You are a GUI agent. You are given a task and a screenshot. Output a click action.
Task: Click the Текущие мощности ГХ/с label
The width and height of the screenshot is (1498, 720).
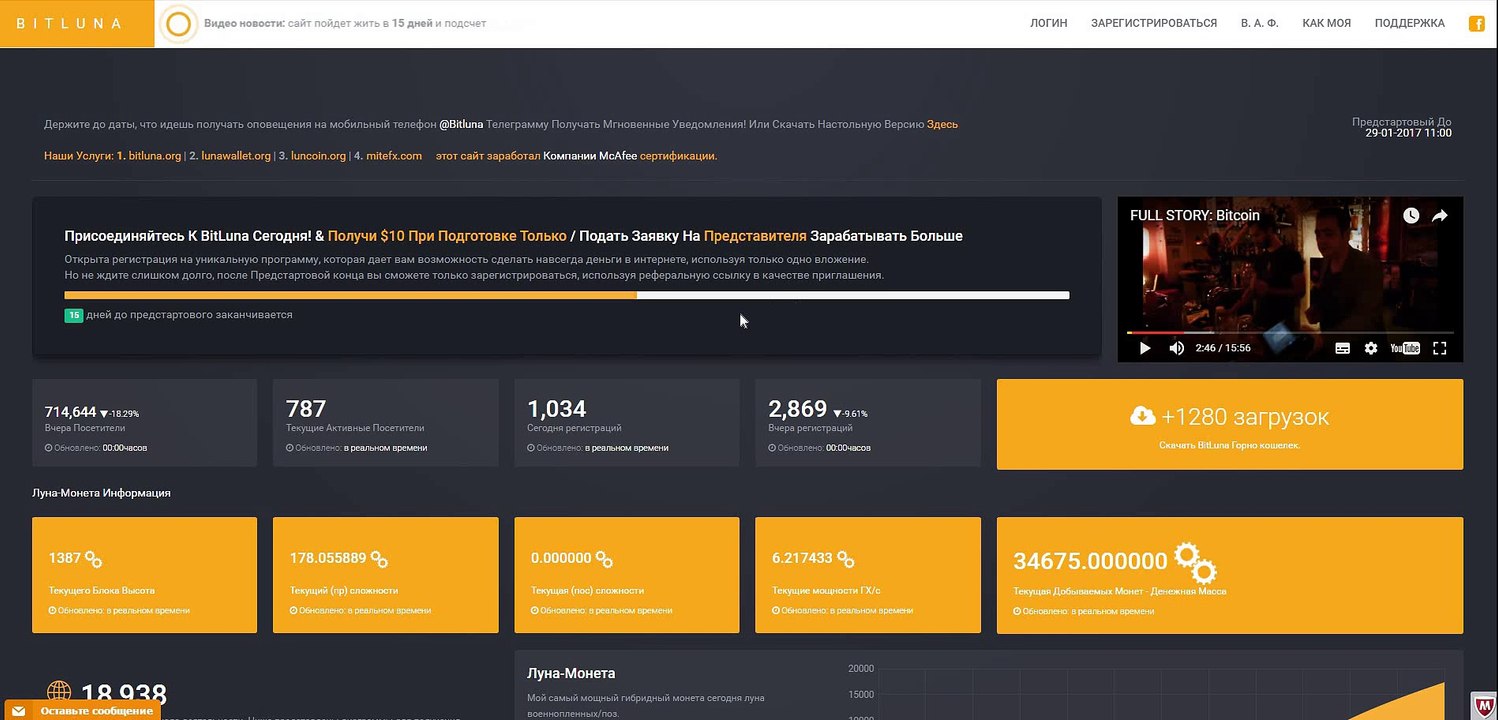826,591
